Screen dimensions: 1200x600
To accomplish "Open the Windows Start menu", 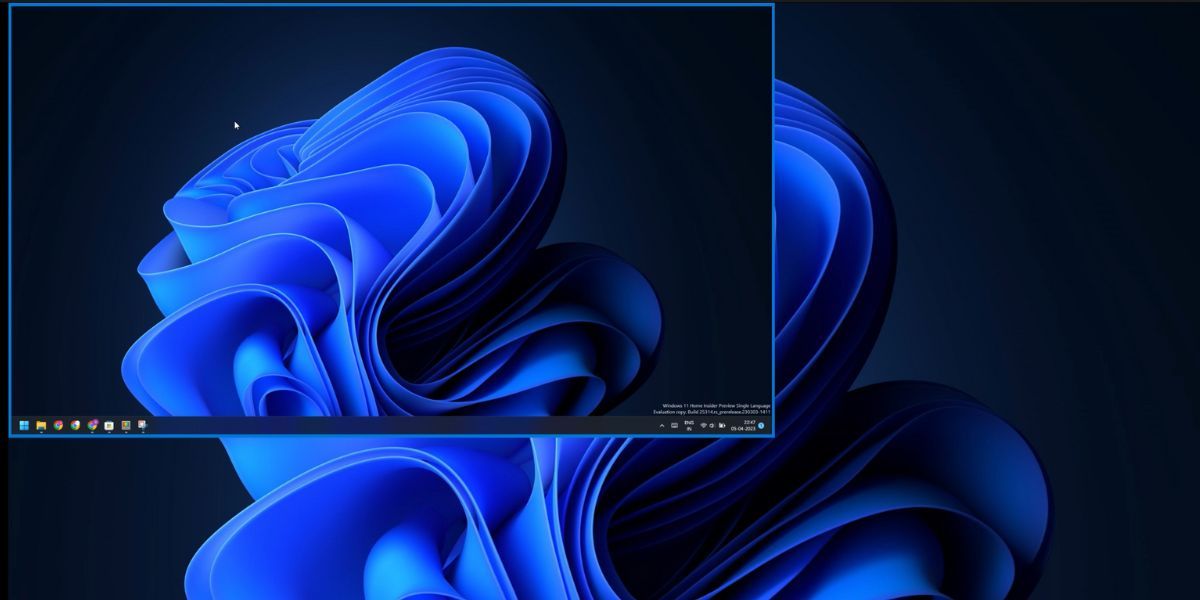I will (x=24, y=425).
